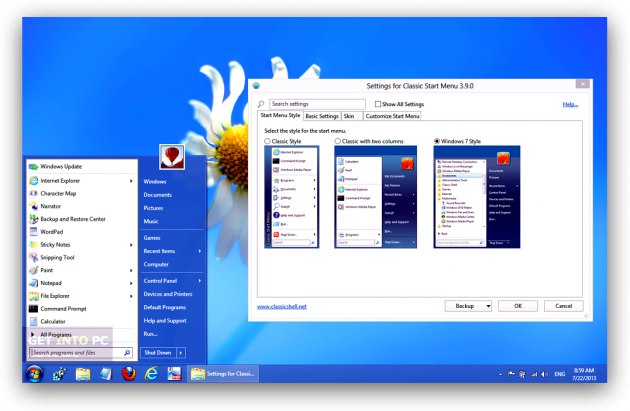Click the Shut Down button
630x411 pixels.
coord(158,353)
